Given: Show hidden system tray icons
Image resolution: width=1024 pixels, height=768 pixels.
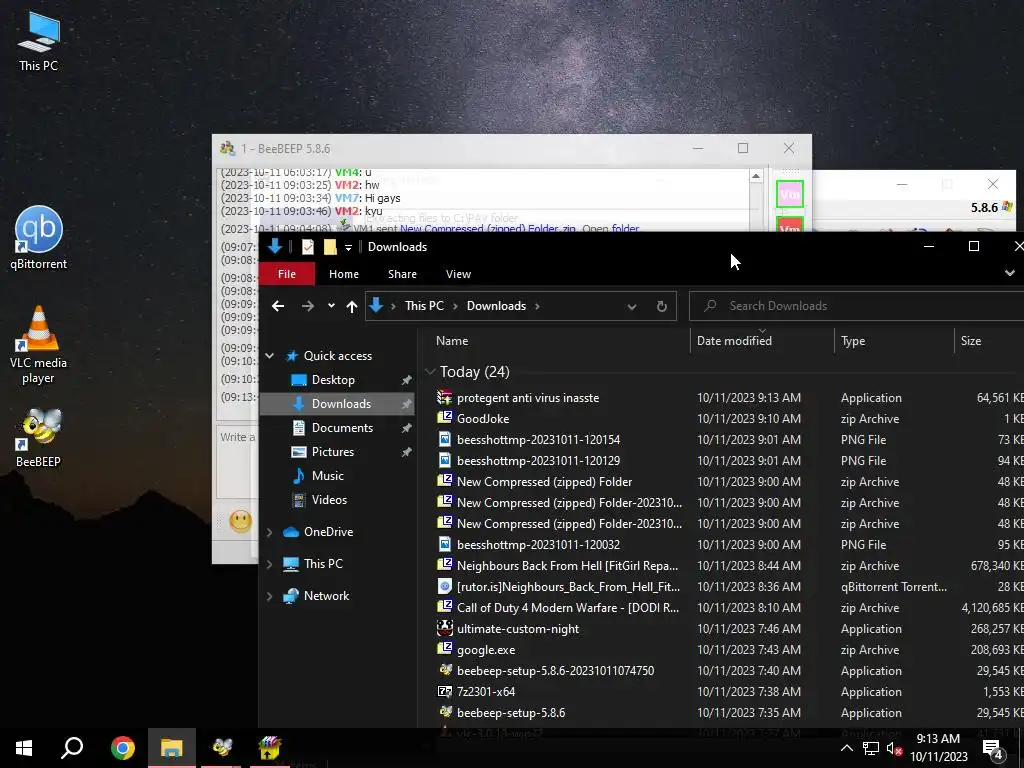Looking at the screenshot, I should [x=846, y=749].
